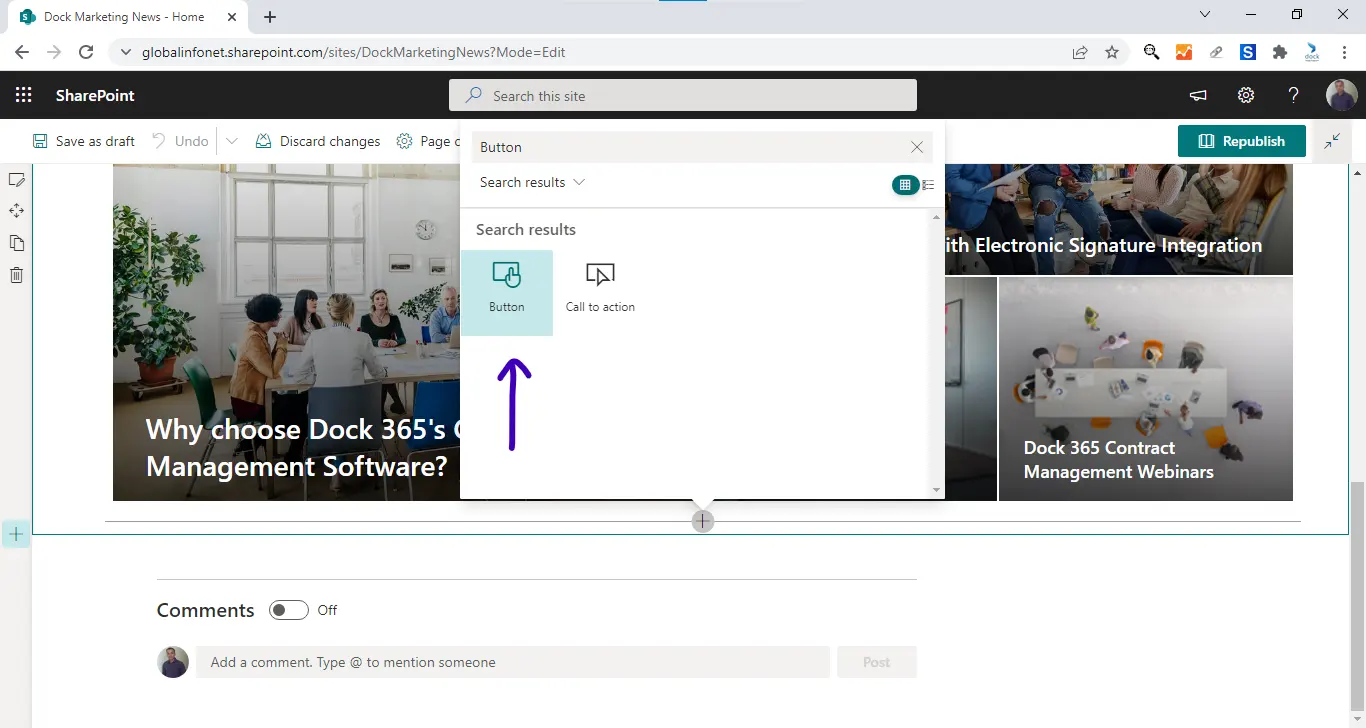Select the Call to action web part
Image resolution: width=1366 pixels, height=728 pixels.
600,292
